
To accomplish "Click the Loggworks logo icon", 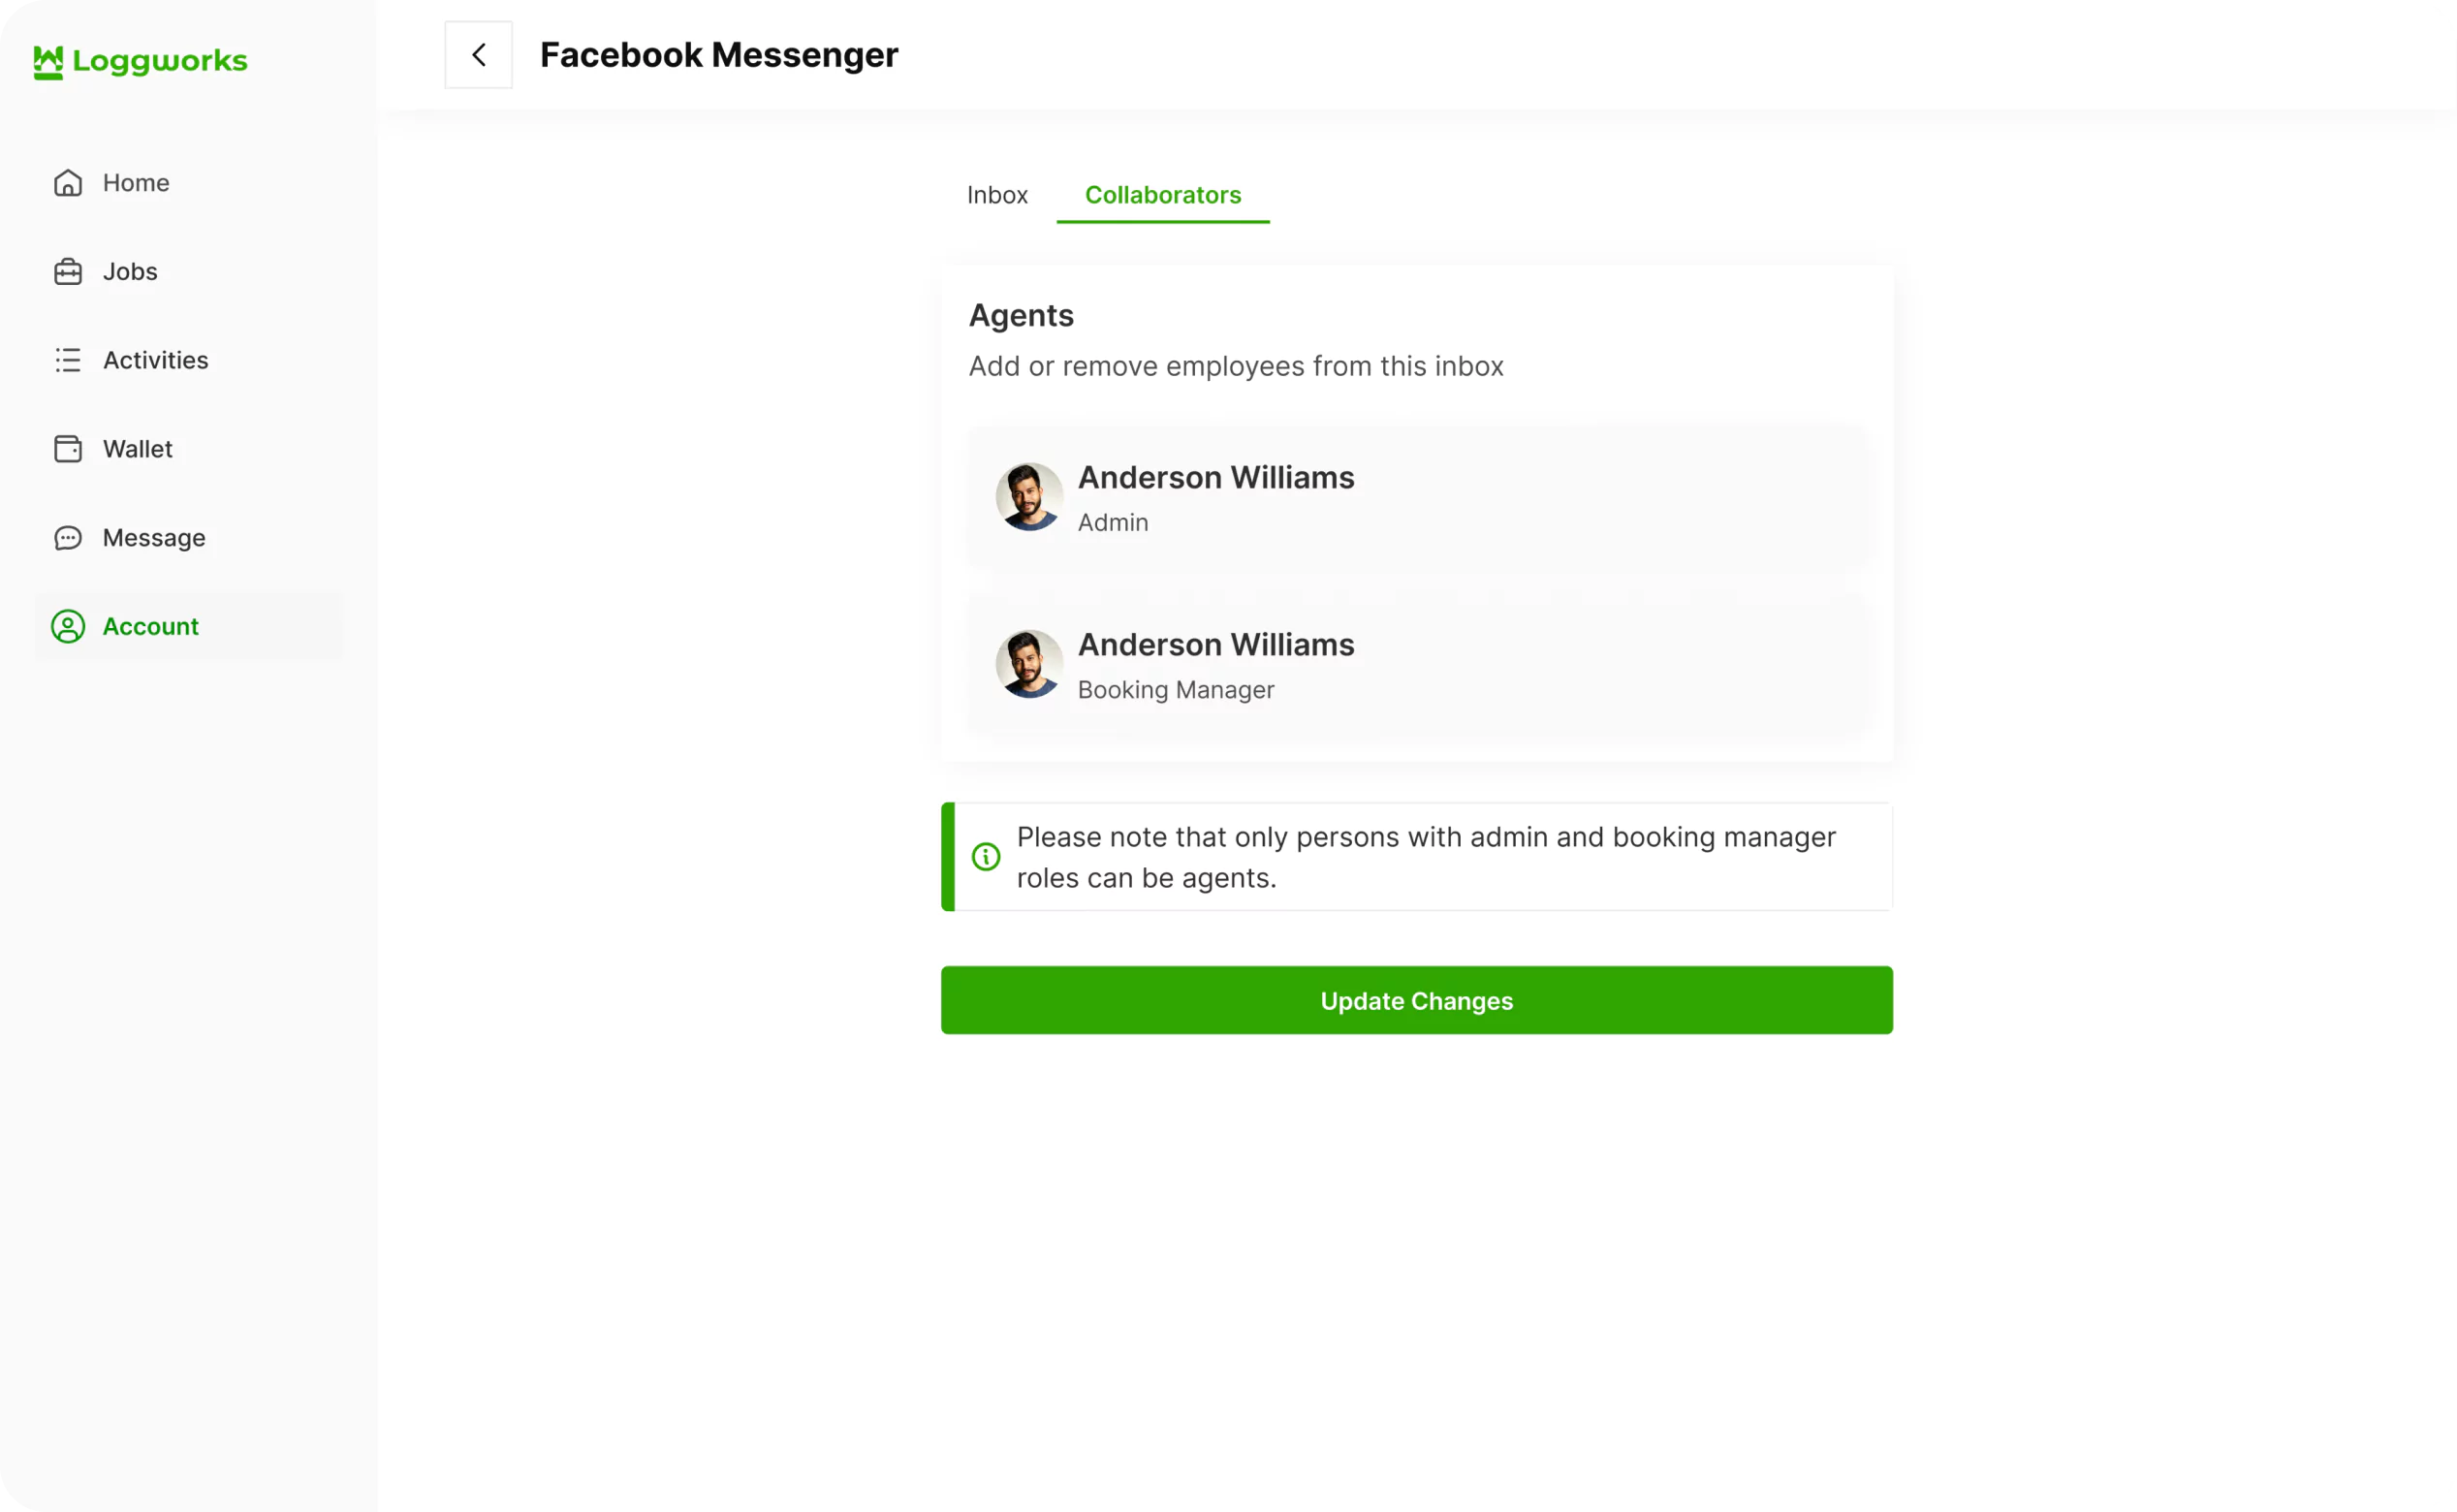I will point(48,62).
